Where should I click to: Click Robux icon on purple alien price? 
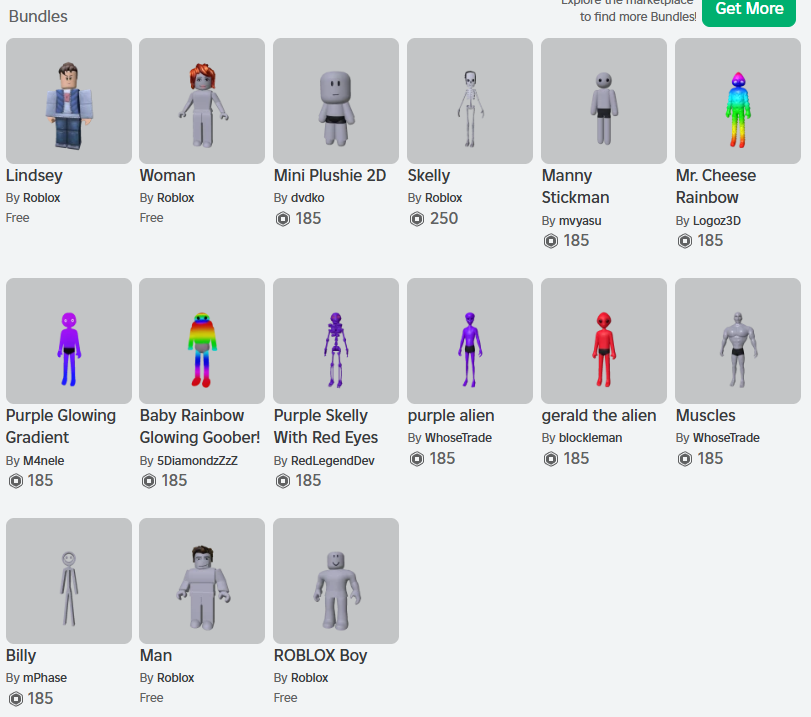tap(417, 459)
